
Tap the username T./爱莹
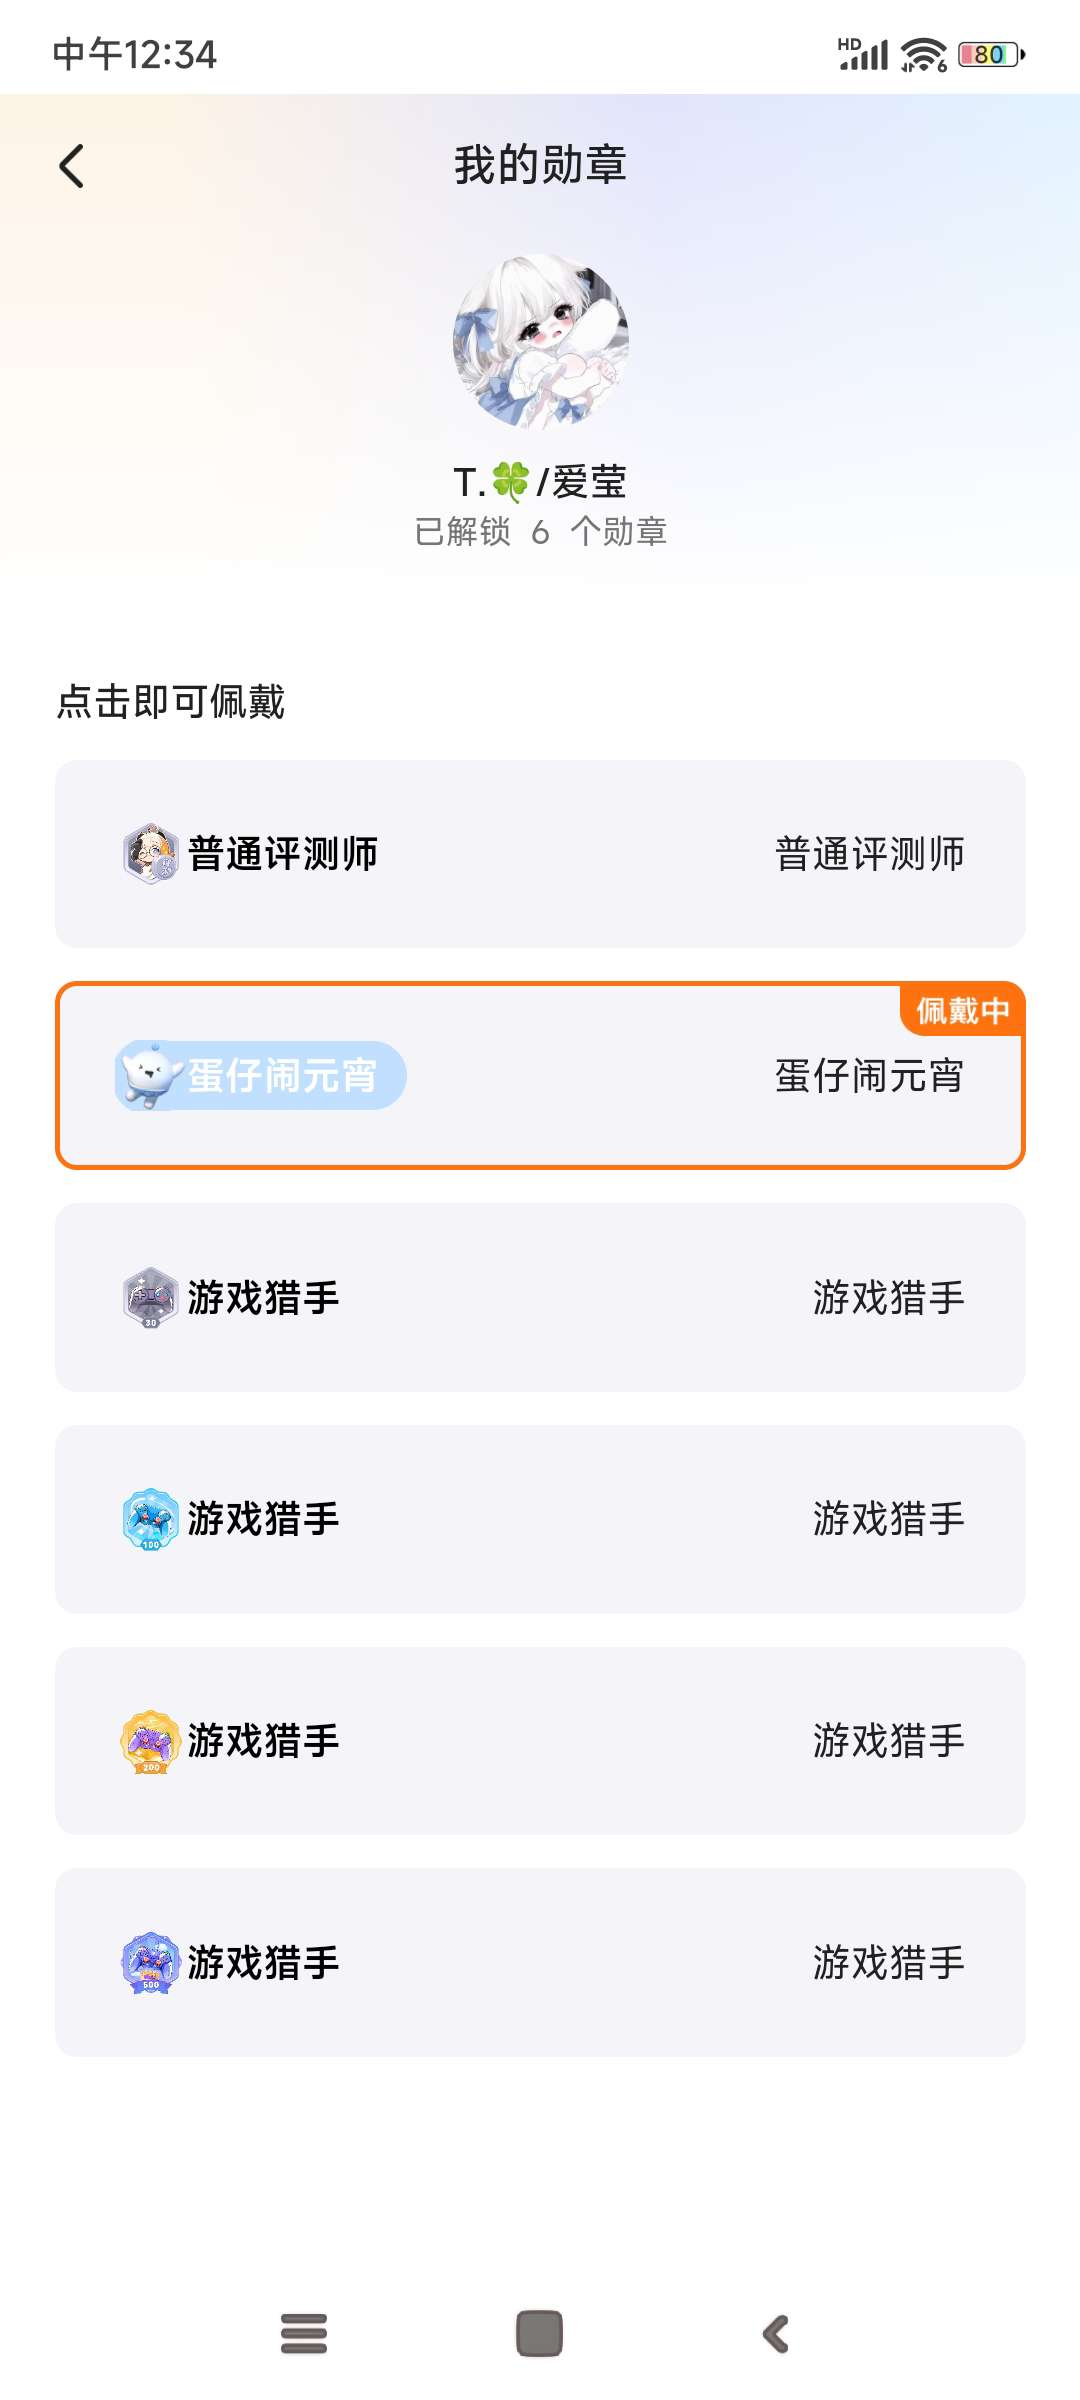tap(540, 482)
